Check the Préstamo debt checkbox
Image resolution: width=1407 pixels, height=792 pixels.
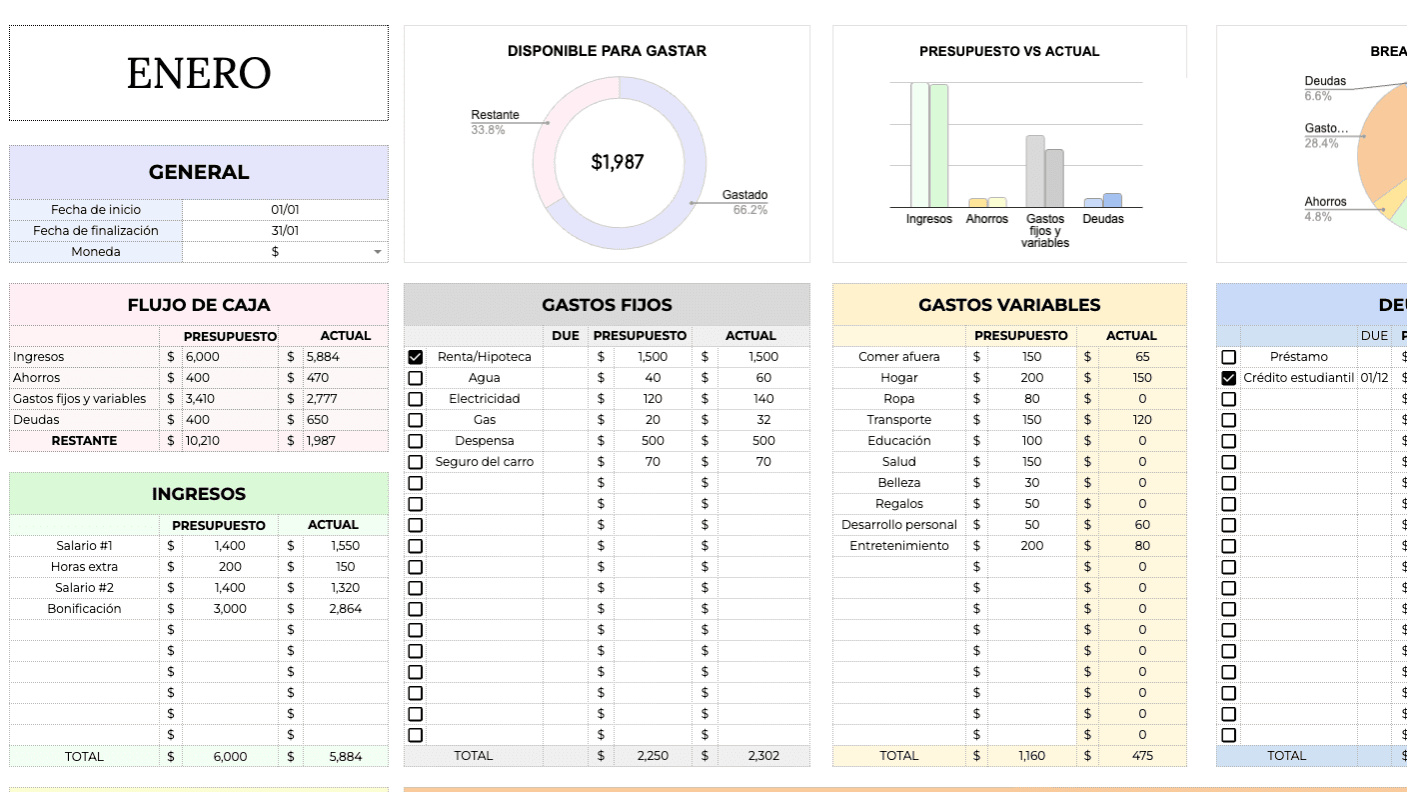pyautogui.click(x=1229, y=357)
